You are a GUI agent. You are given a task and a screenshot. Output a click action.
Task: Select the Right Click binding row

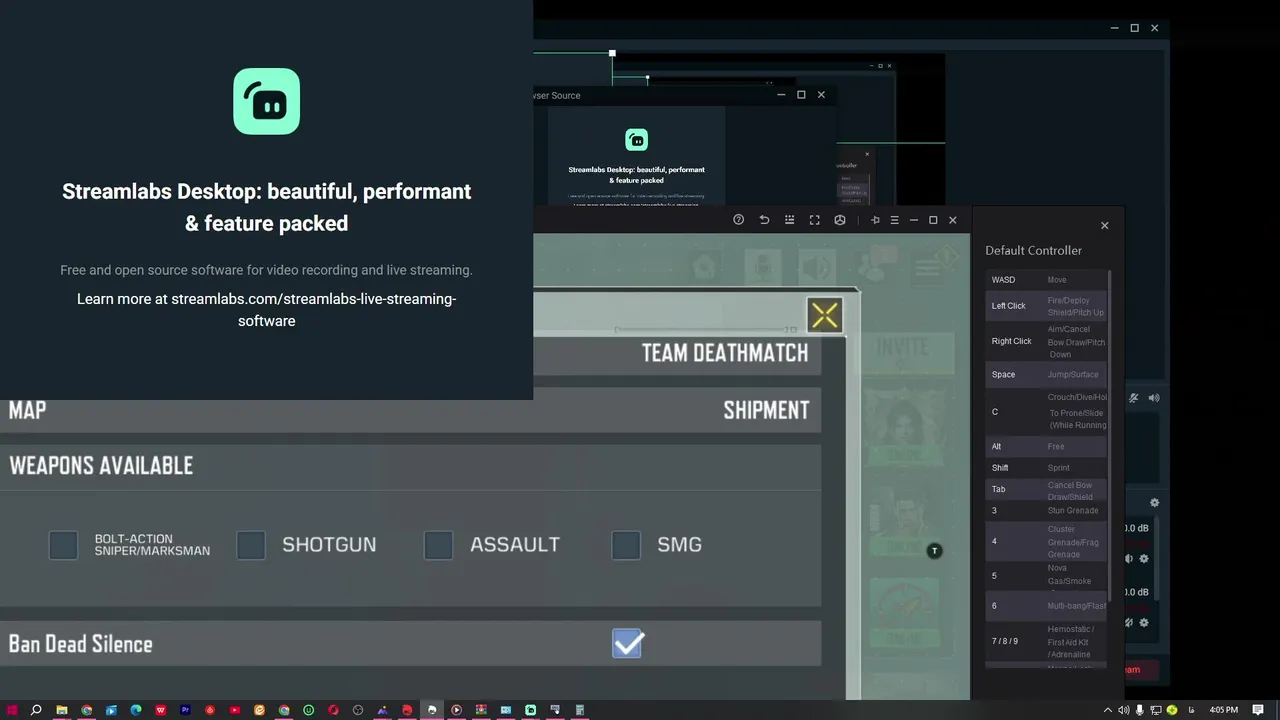tap(1047, 341)
